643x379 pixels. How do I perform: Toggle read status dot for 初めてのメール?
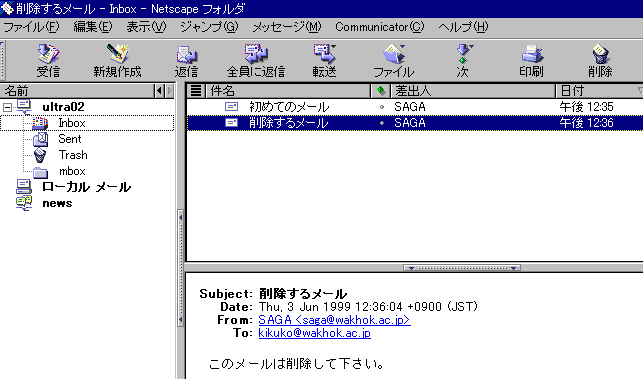coord(382,107)
